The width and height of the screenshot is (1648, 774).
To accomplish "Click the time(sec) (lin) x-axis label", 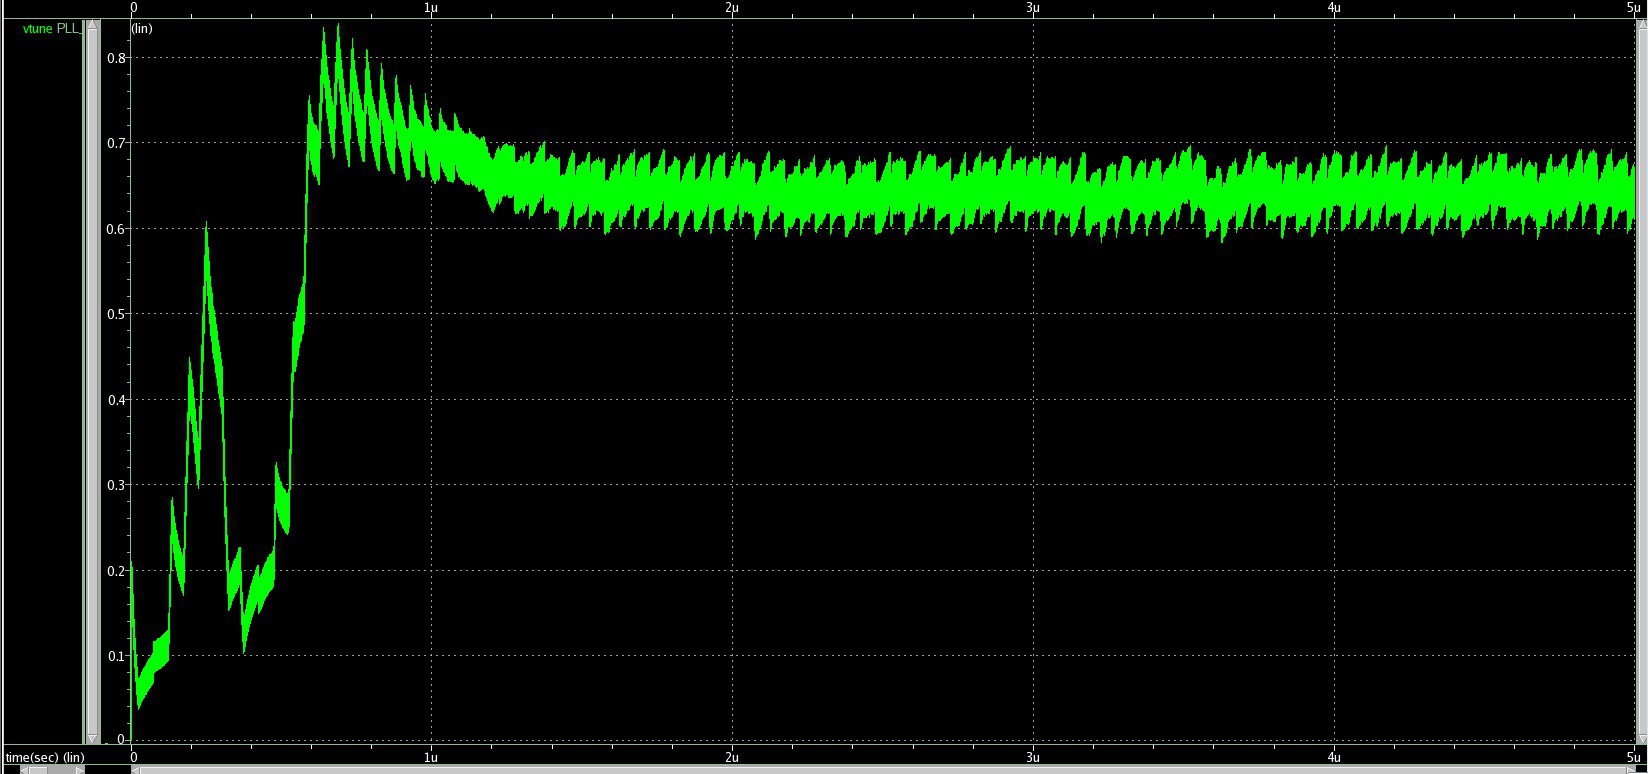I will click(x=45, y=757).
